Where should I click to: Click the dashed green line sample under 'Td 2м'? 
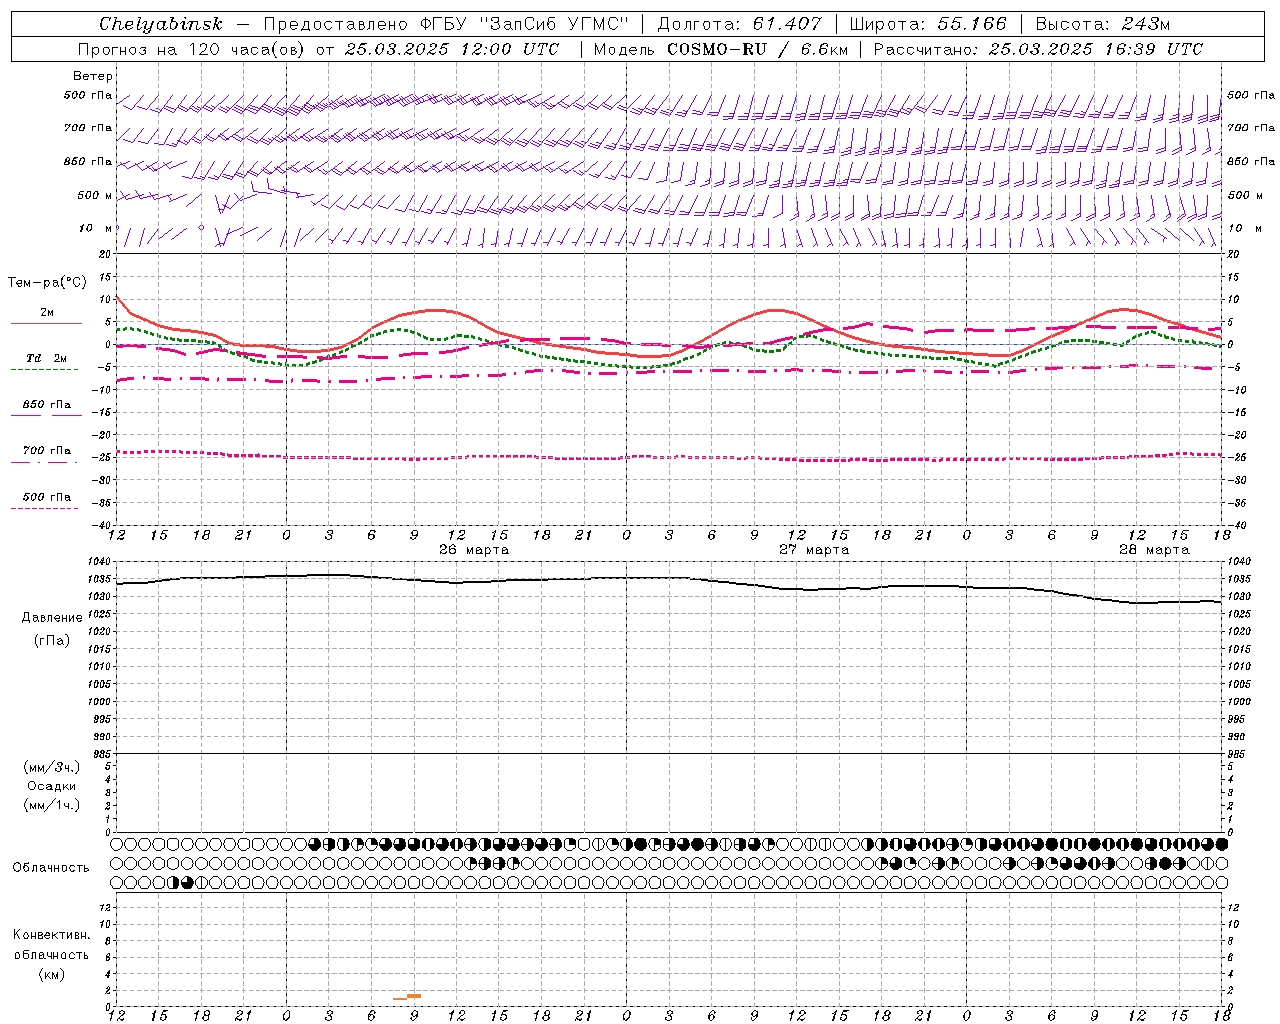click(44, 369)
